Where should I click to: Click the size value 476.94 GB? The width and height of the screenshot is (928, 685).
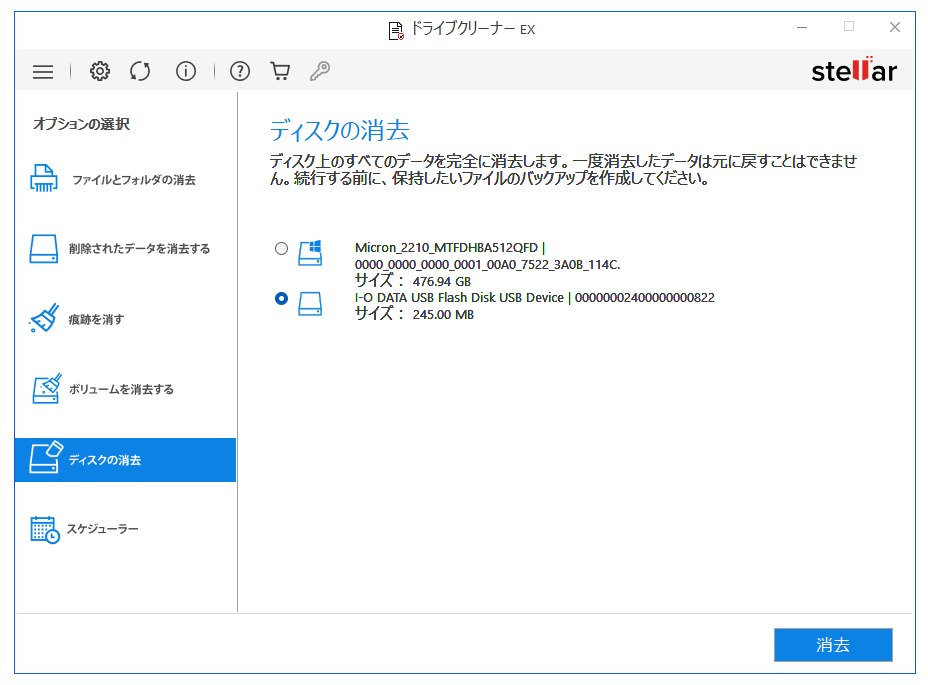pos(442,282)
